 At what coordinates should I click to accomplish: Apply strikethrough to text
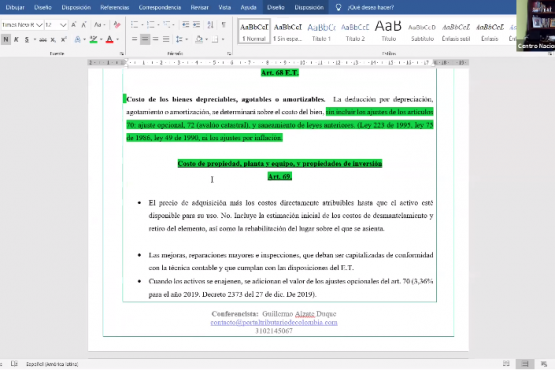coord(43,40)
